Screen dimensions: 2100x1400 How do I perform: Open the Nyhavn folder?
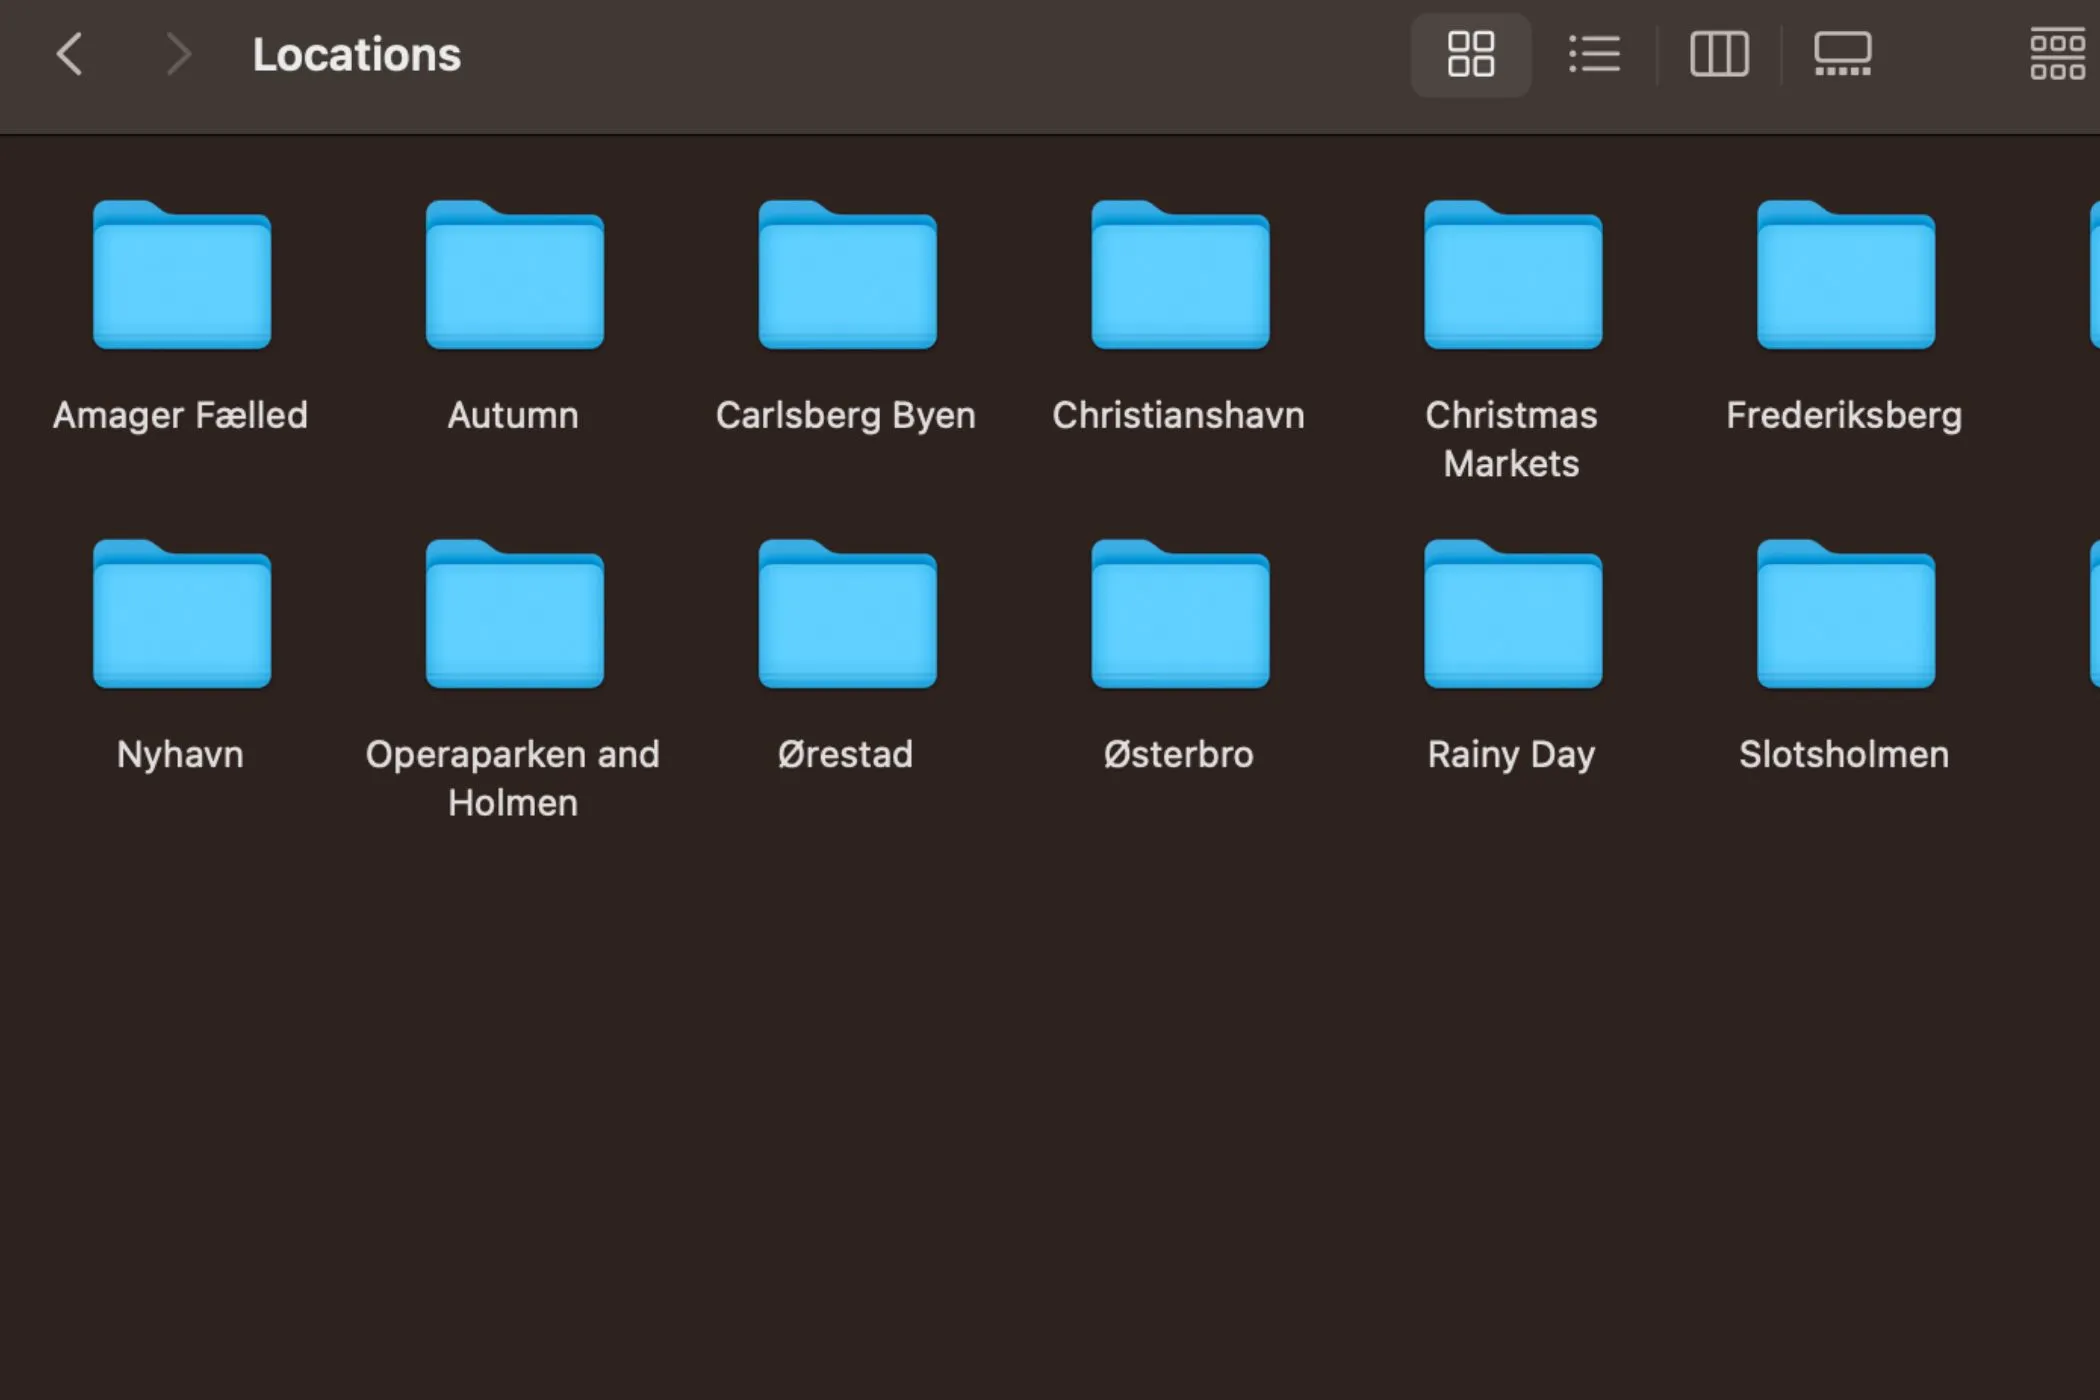180,615
